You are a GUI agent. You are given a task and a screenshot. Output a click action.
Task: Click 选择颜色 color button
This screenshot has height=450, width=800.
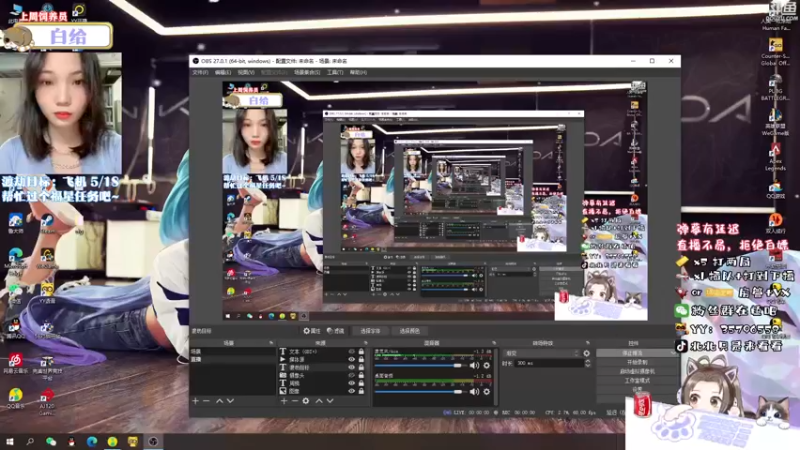click(x=409, y=331)
